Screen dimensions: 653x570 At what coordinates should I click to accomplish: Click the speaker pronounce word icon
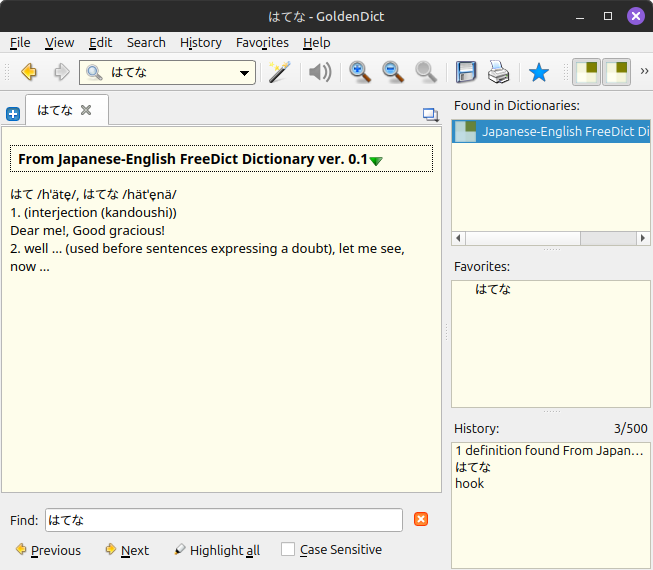(320, 72)
